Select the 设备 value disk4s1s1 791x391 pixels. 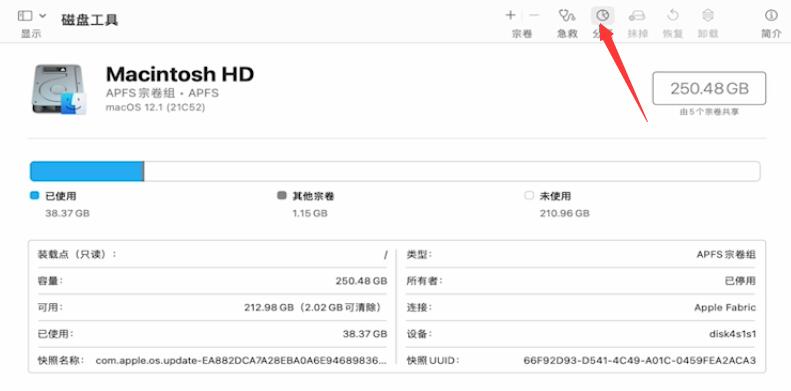coord(732,333)
